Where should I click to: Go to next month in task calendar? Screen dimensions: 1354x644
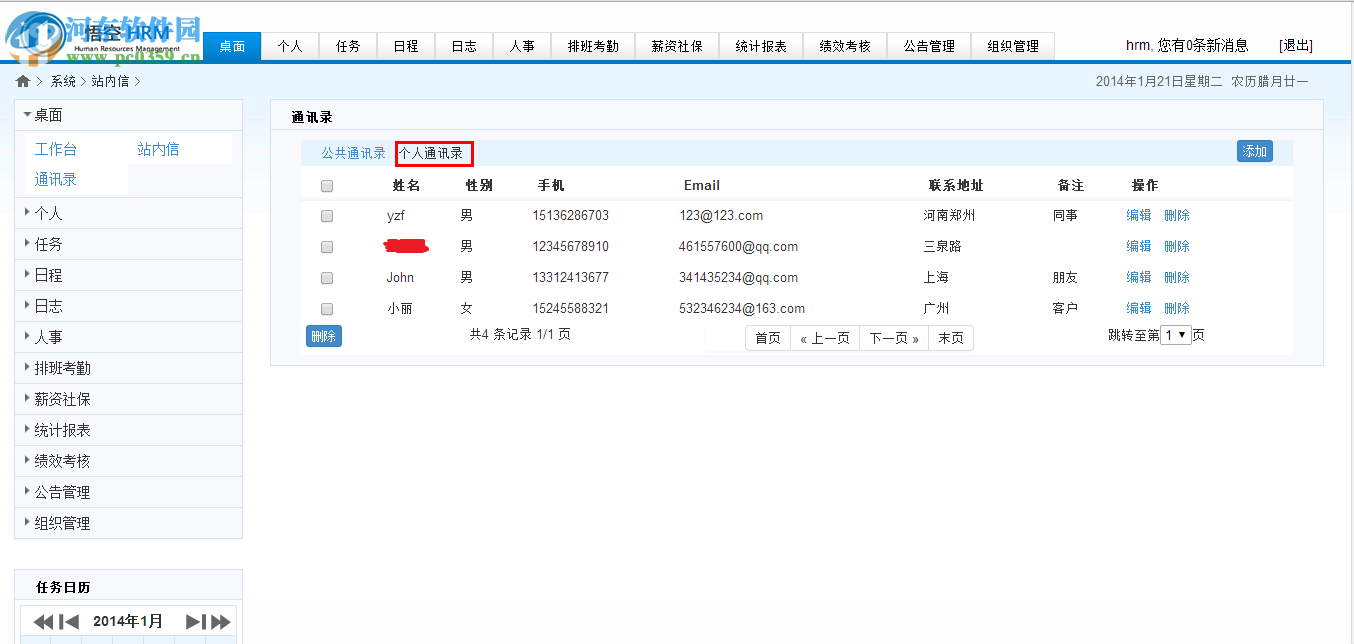coord(196,620)
